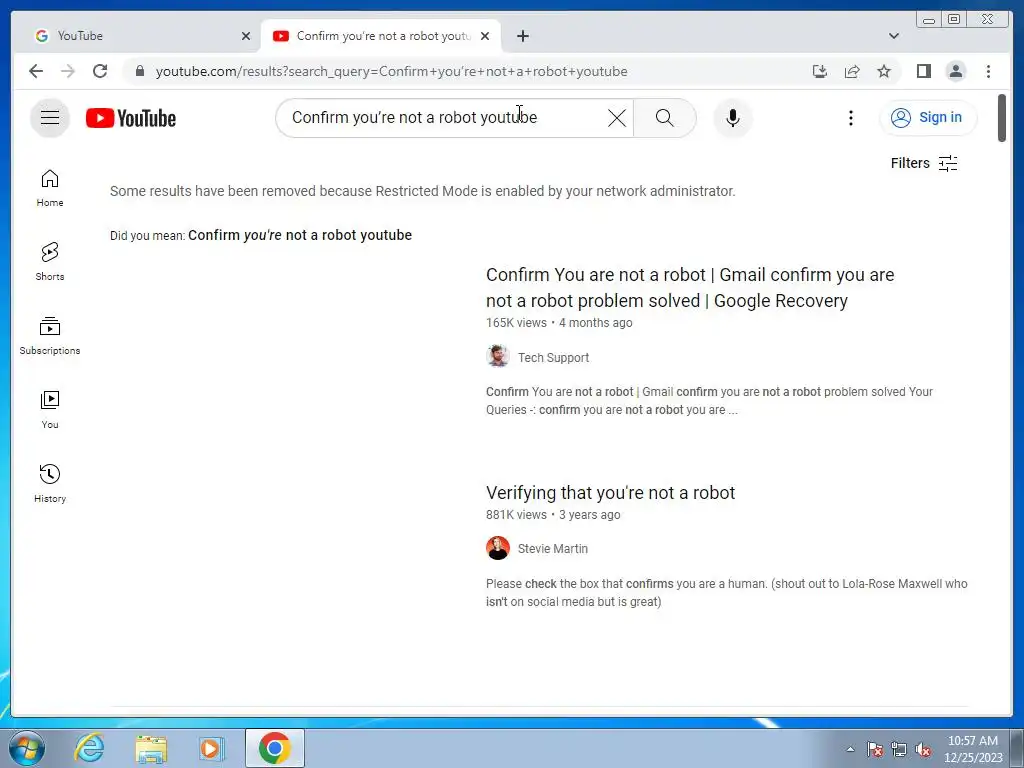Show hidden tray icons arrow
The image size is (1024, 768).
(x=850, y=749)
